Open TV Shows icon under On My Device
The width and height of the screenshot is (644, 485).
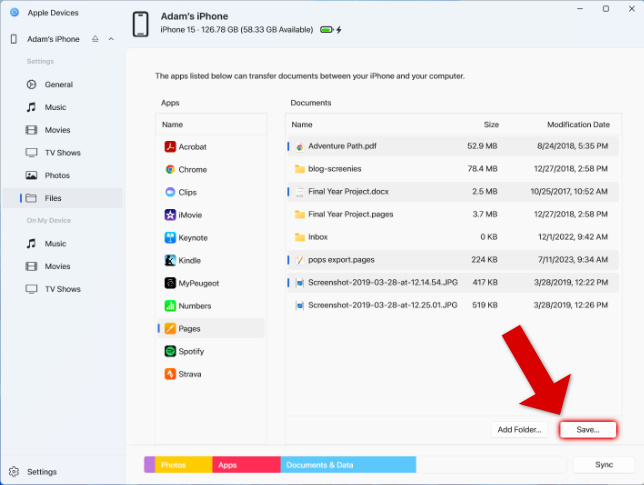click(31, 289)
